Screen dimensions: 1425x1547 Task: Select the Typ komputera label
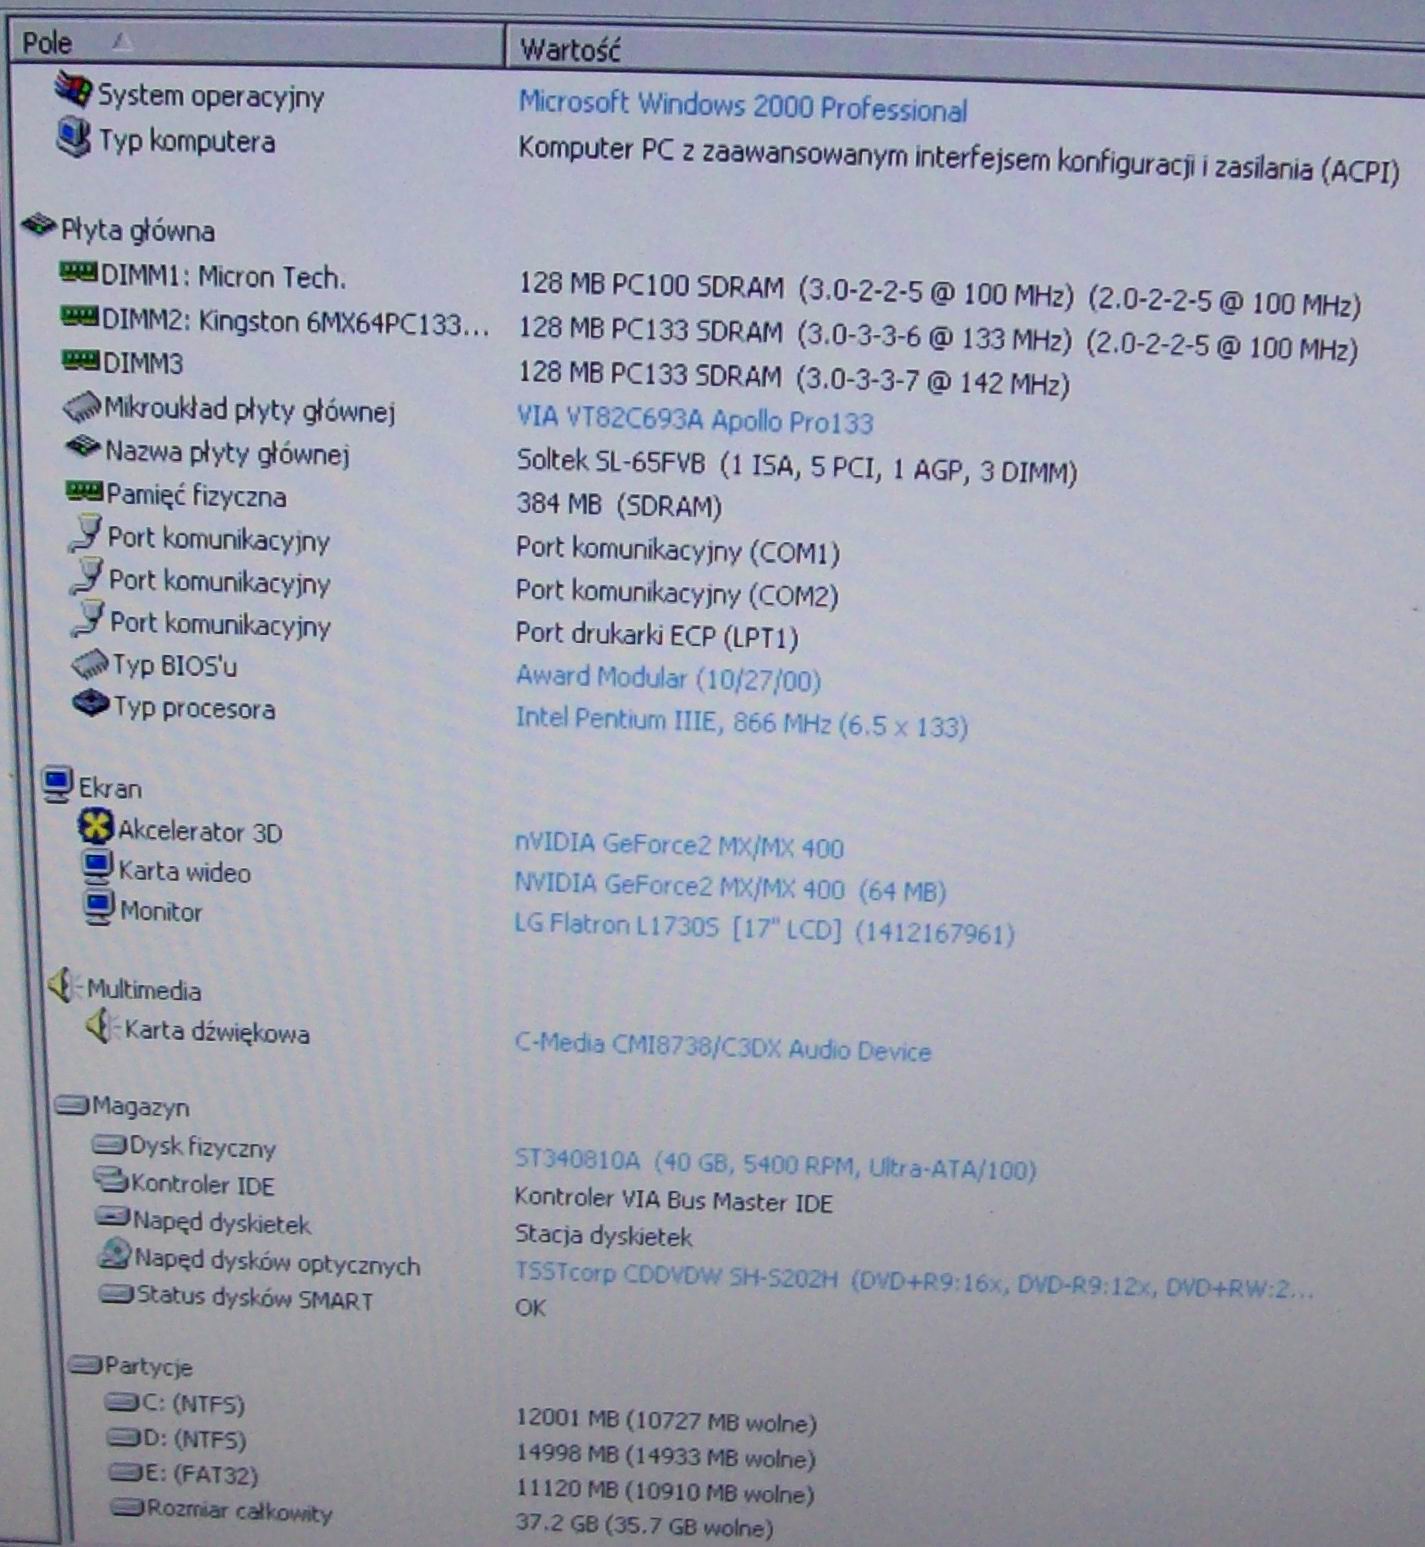[187, 141]
